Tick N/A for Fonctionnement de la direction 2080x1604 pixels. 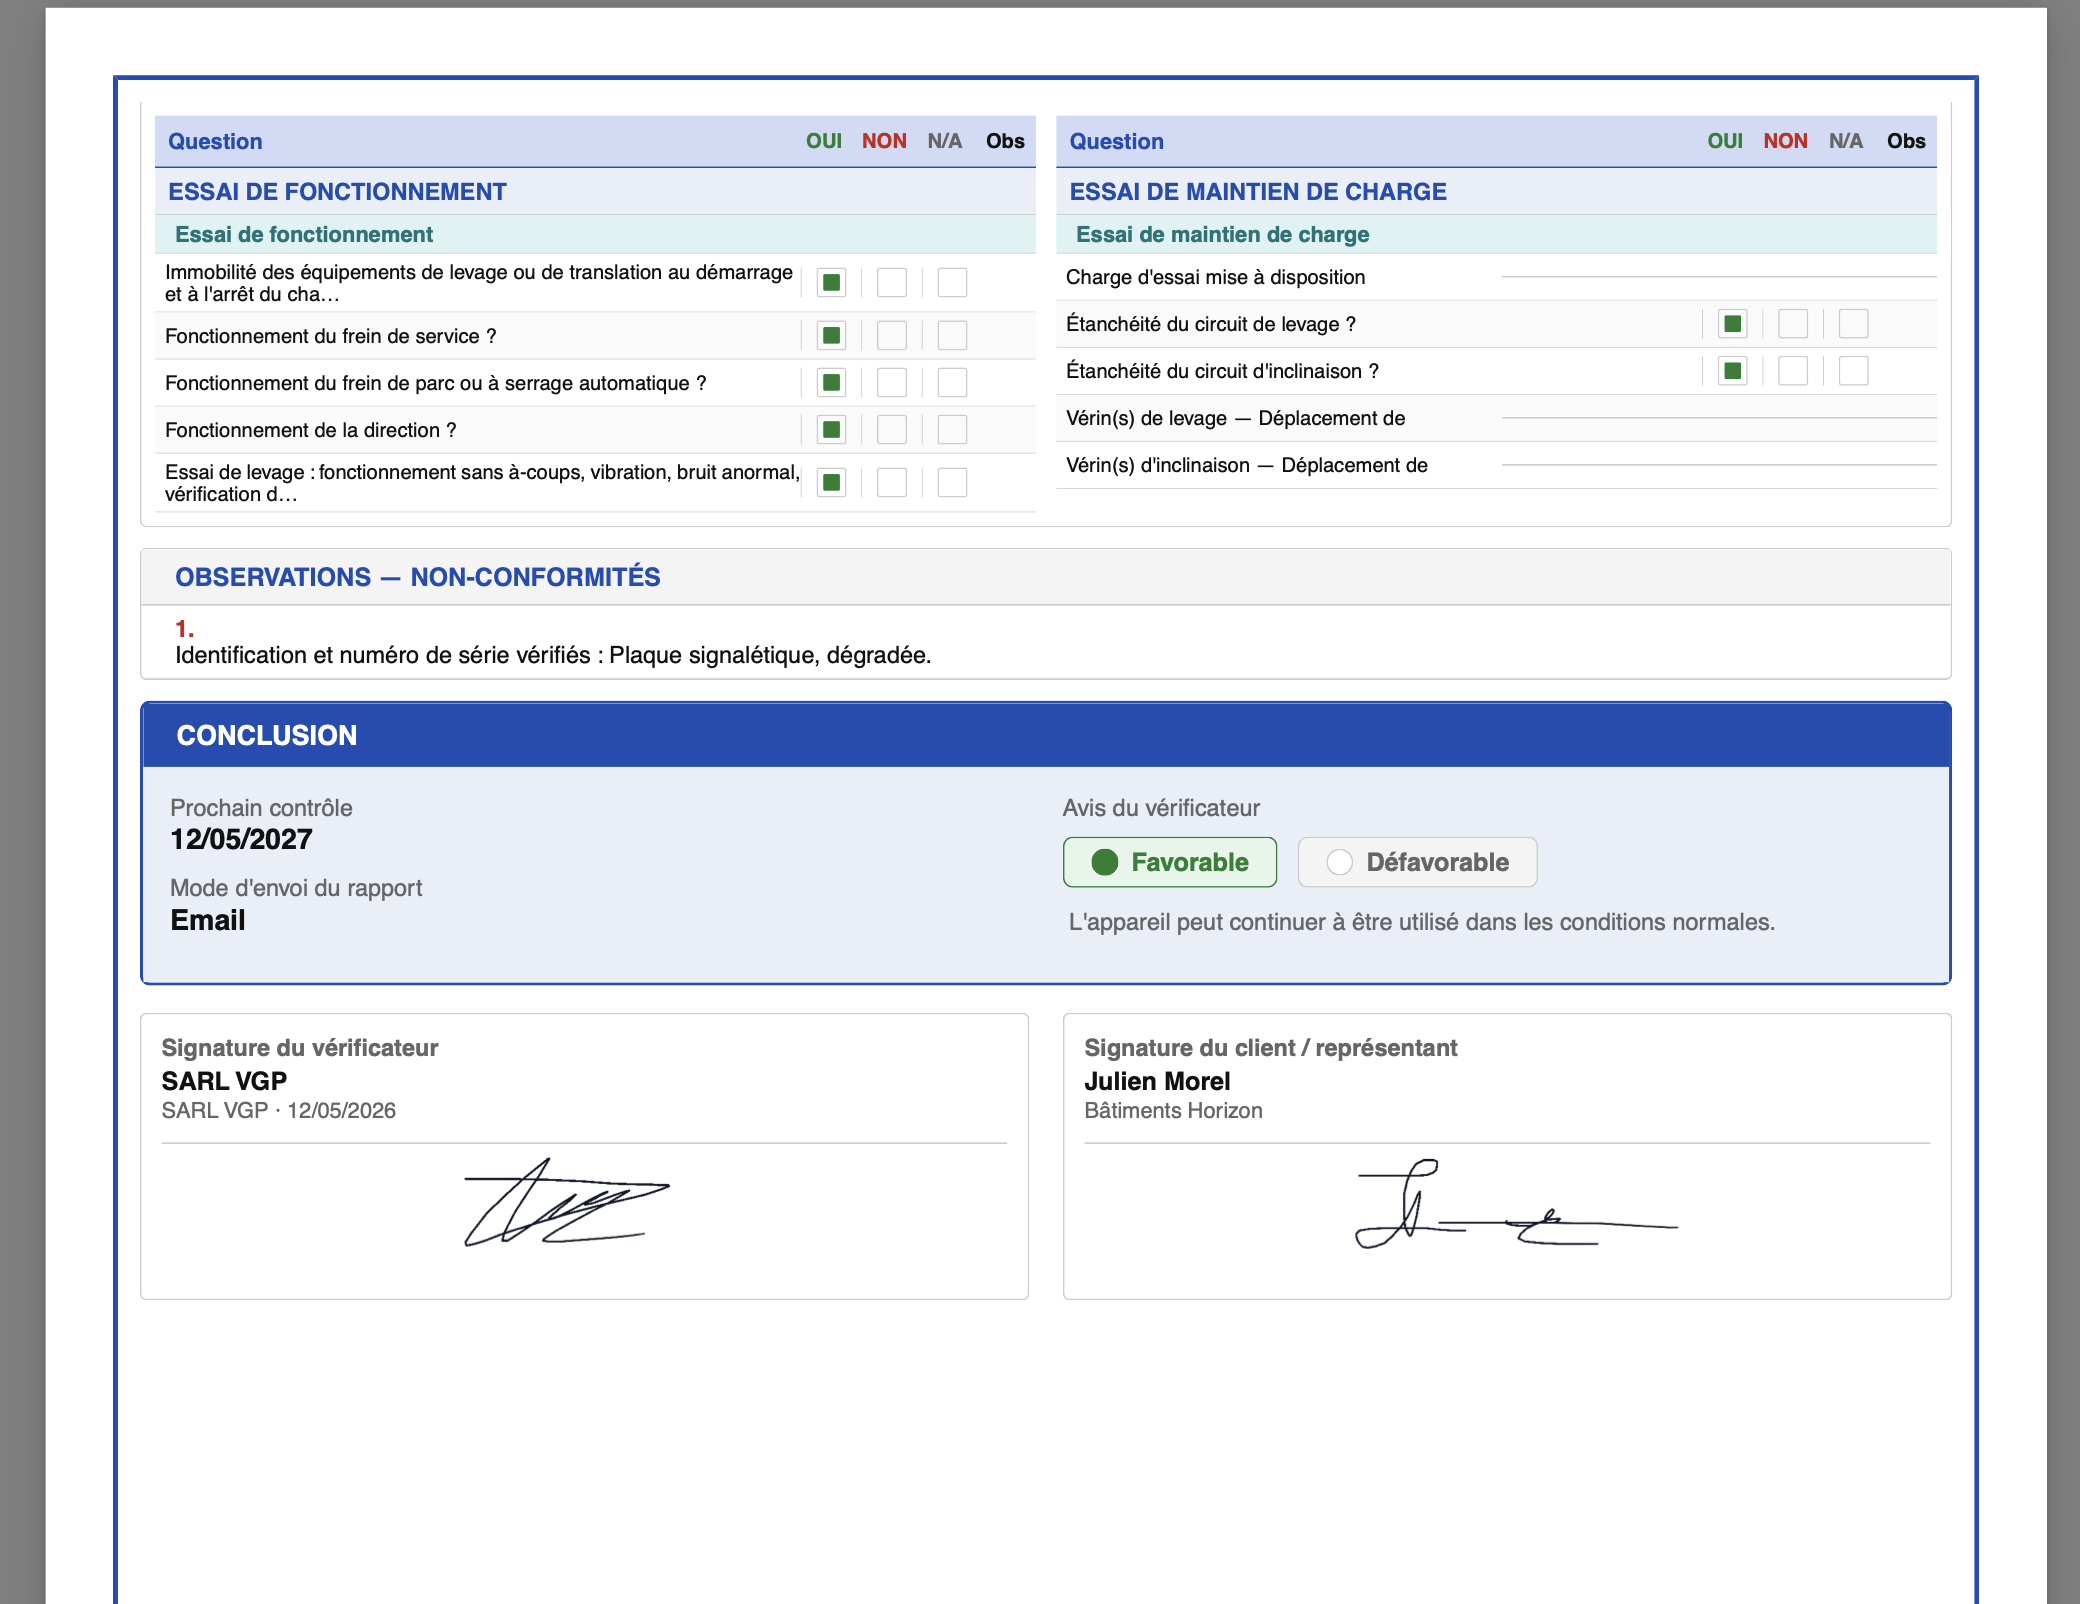tap(952, 430)
